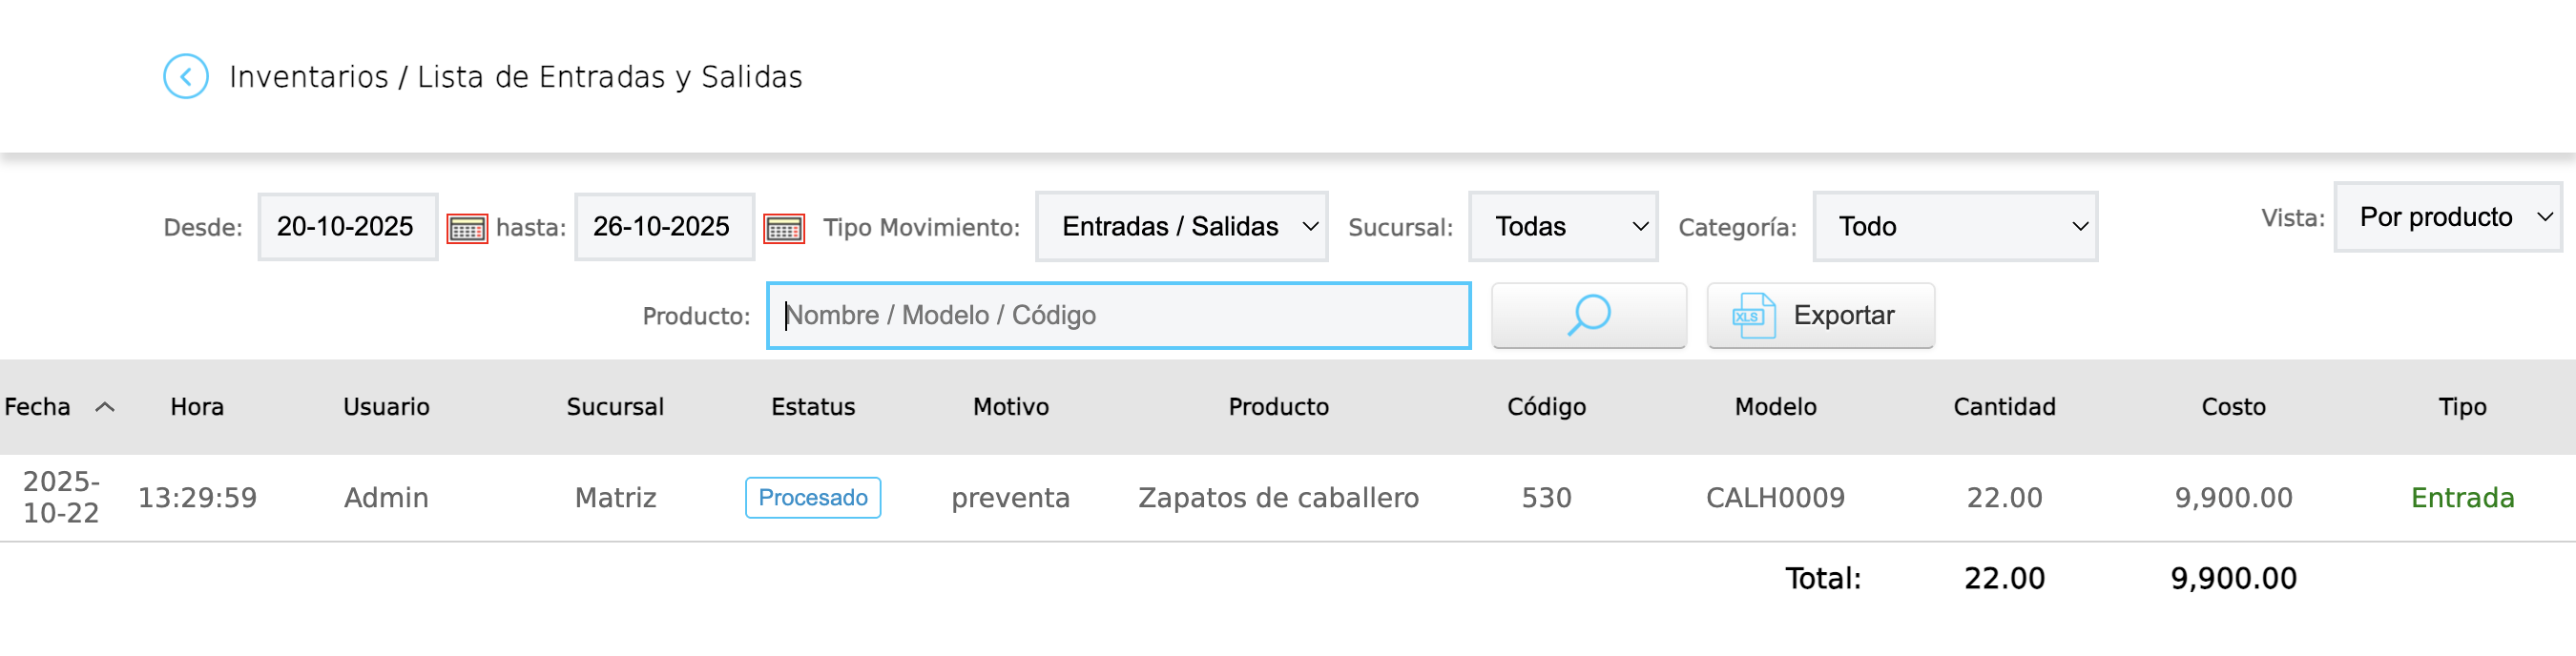Screen dimensions: 2576x656
Task: Sort by the Costo column header
Action: pyautogui.click(x=2232, y=407)
